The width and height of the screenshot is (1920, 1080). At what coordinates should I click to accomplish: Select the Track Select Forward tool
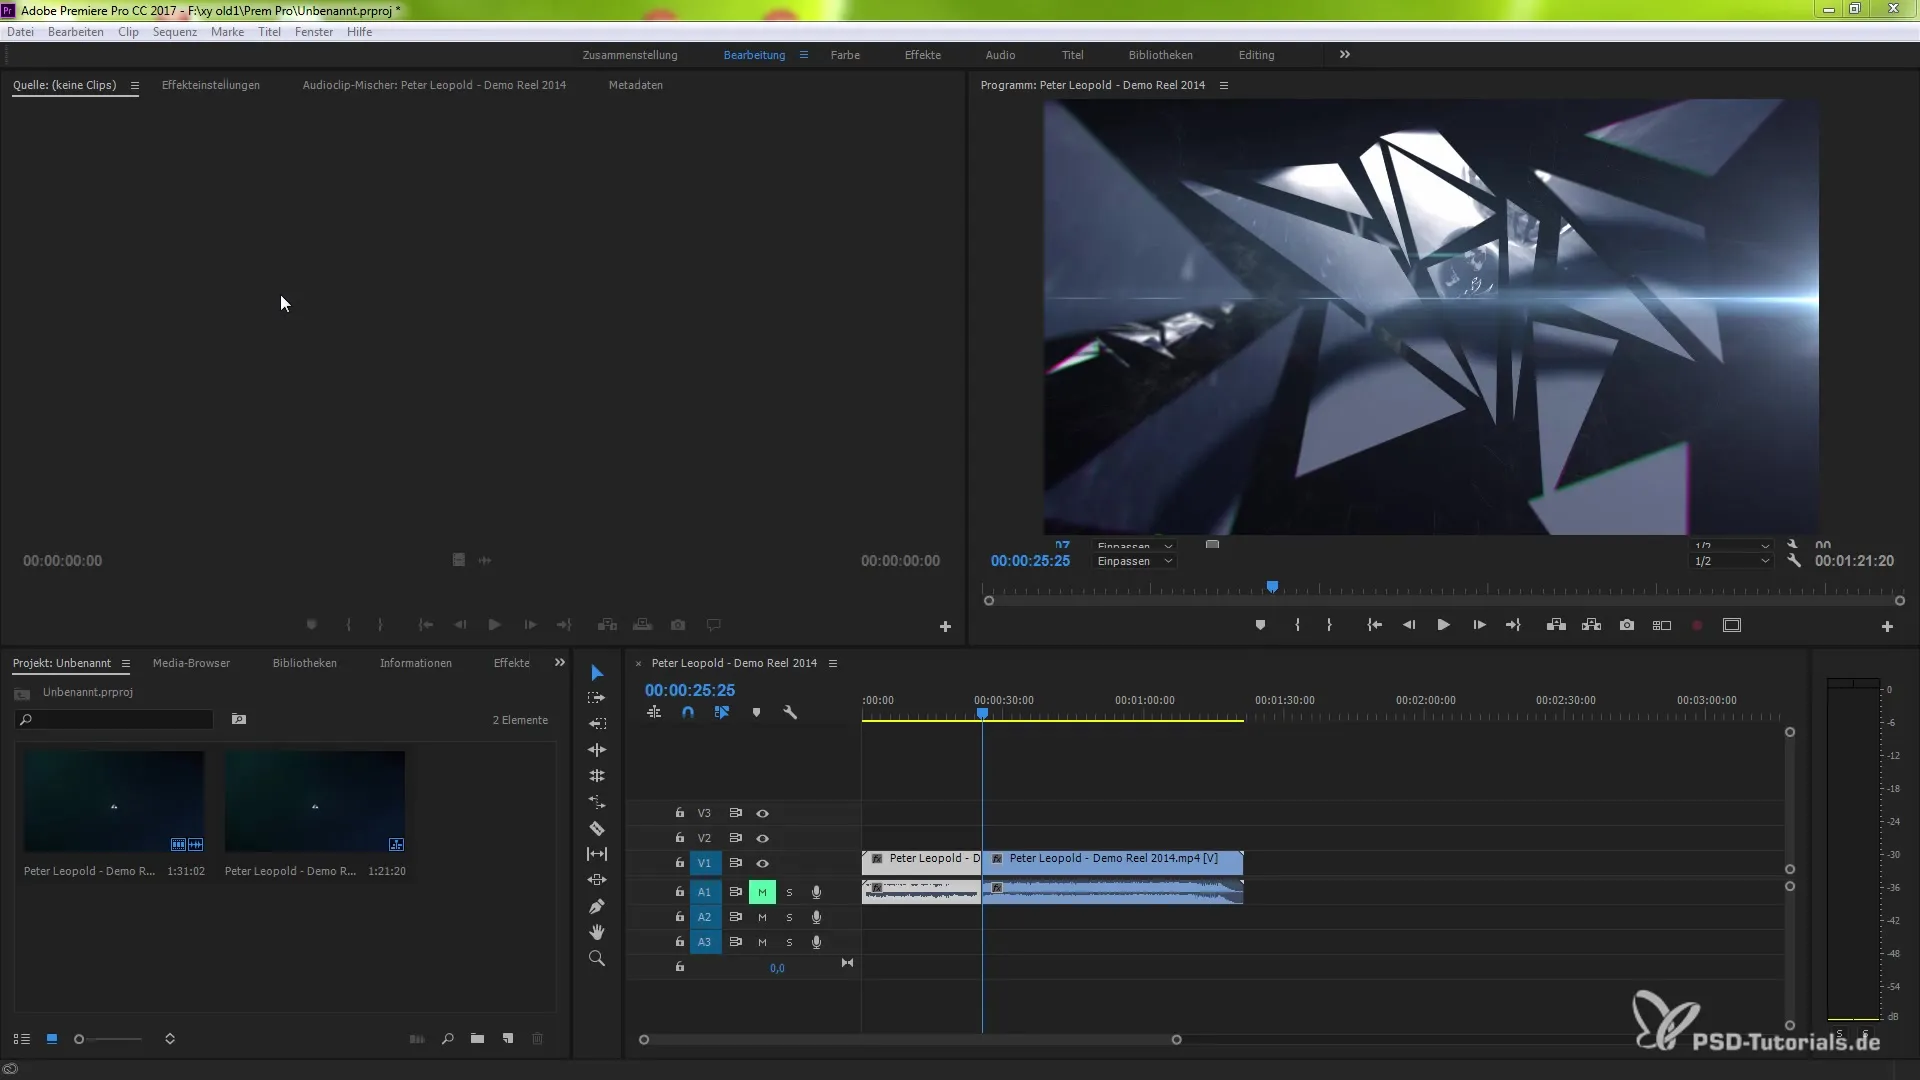click(597, 698)
